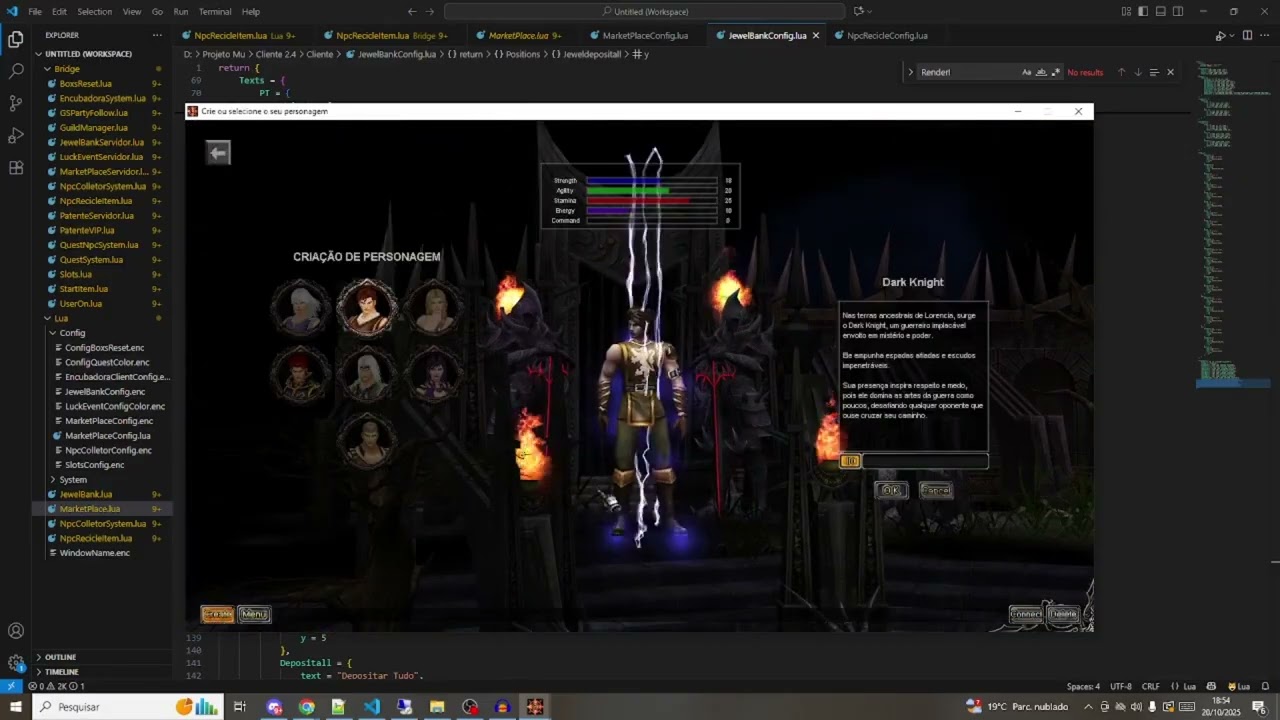Open QuestSystem.lua in explorer
The width and height of the screenshot is (1280, 720).
91,260
